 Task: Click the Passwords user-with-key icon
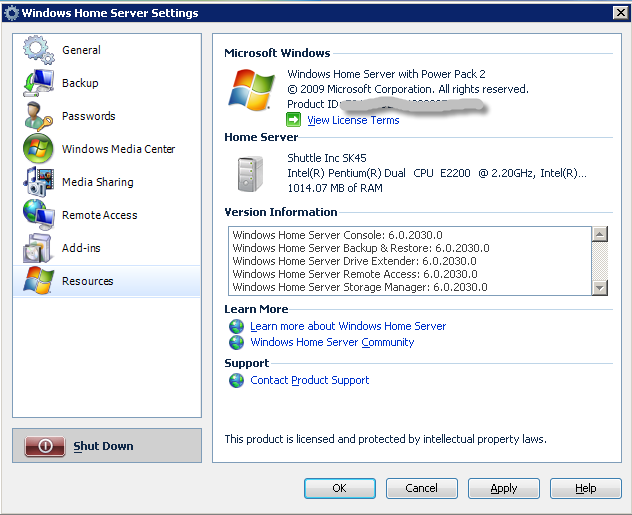coord(38,116)
